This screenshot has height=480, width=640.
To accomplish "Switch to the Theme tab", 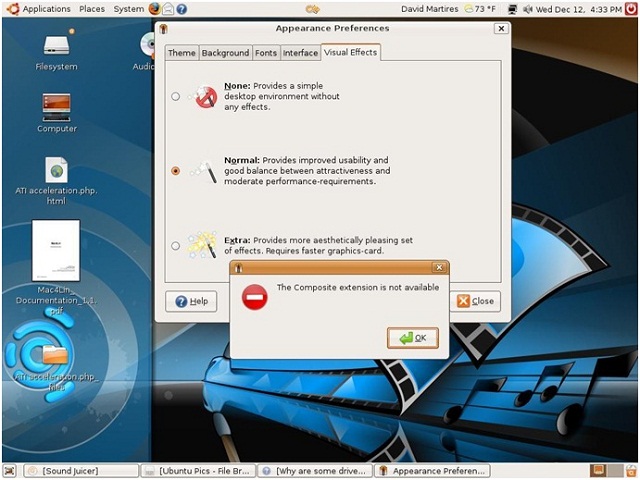I will 181,53.
